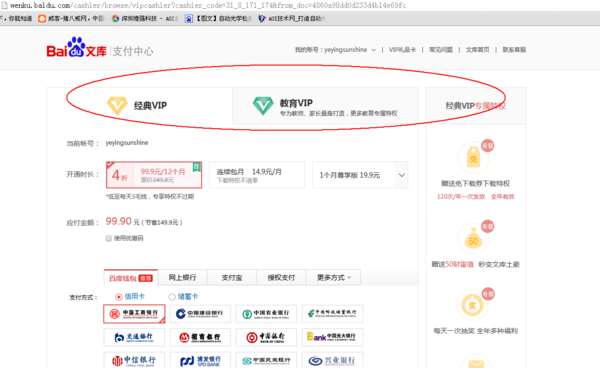The image size is (600, 368).
Task: Open the green-icon bookmark in bookmarks bar
Action: pos(144,18)
